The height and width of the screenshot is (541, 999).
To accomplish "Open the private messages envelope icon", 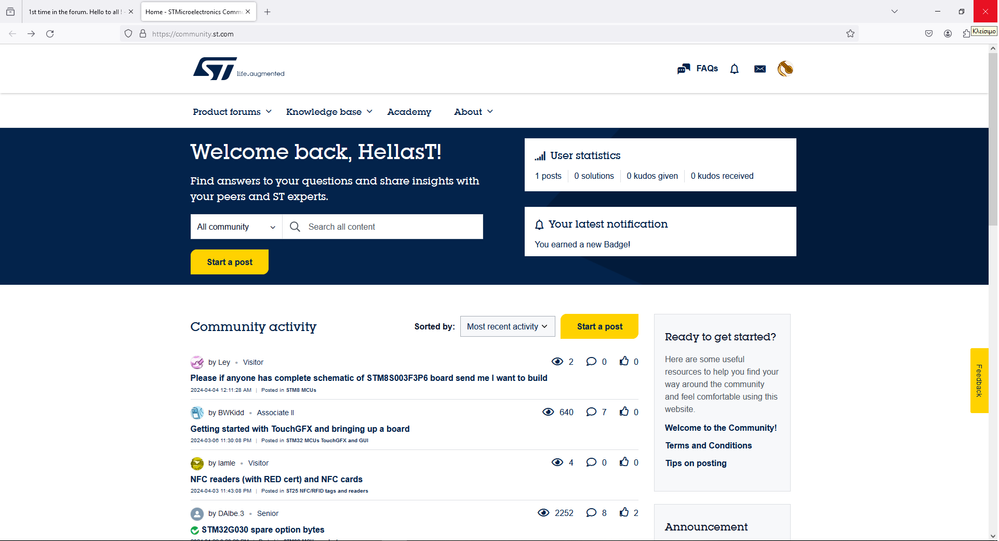I will point(759,69).
